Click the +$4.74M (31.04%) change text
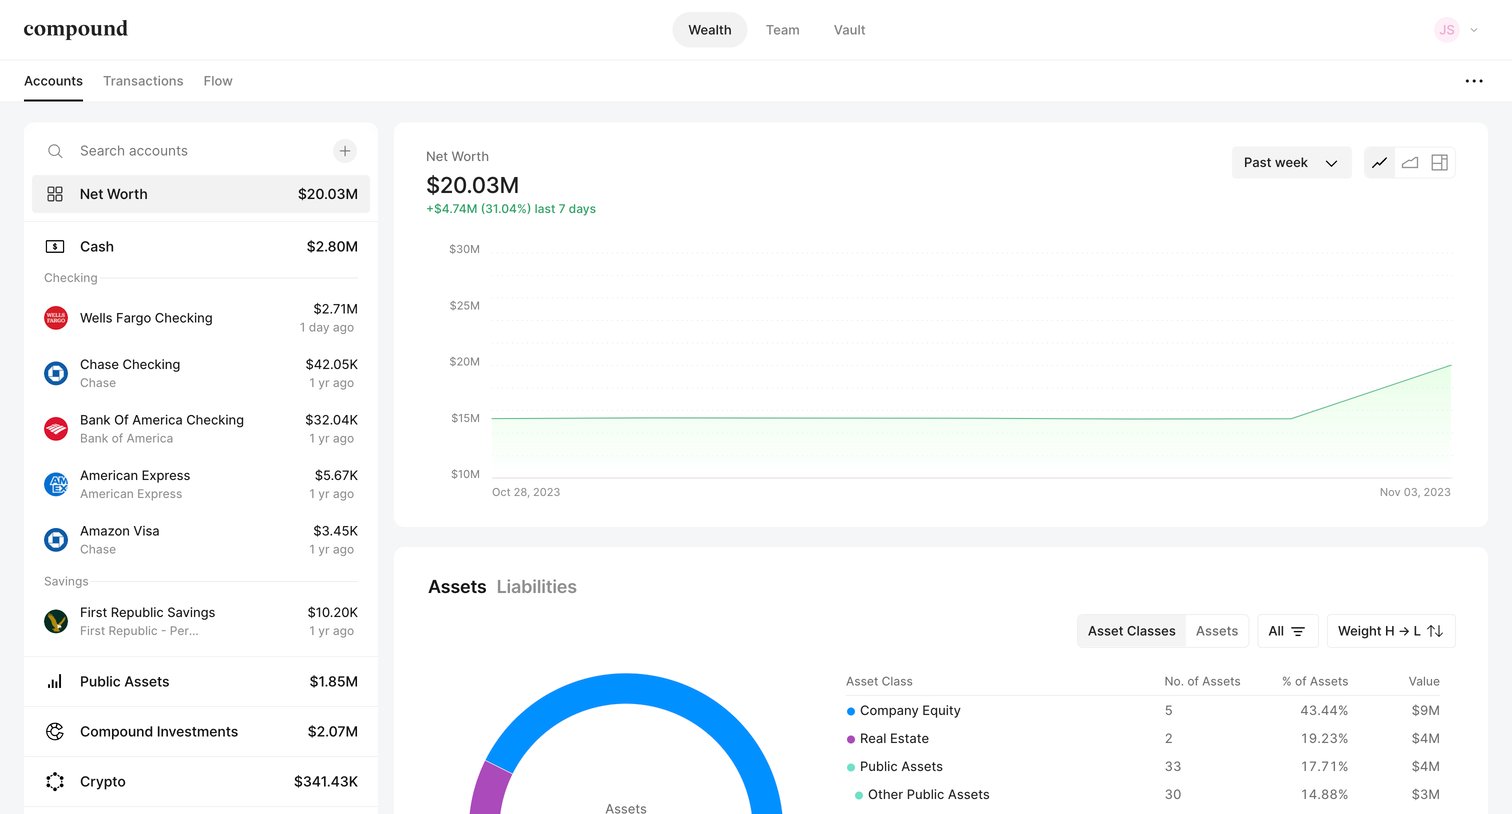The image size is (1512, 814). 511,209
